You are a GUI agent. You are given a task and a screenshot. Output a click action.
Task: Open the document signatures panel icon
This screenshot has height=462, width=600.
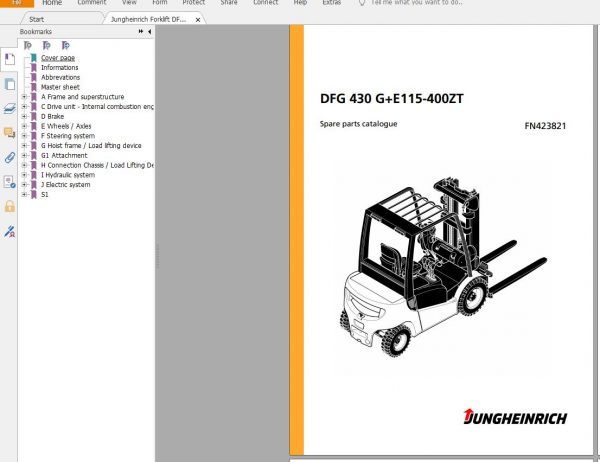(9, 182)
